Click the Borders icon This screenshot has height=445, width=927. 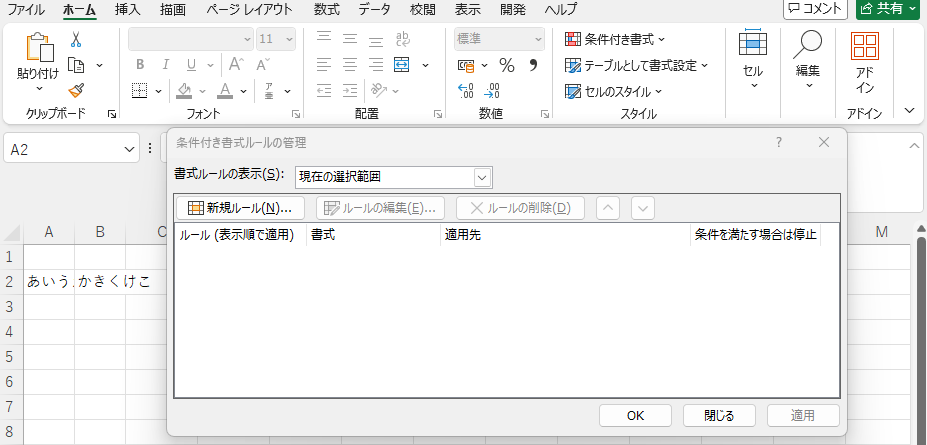point(140,90)
